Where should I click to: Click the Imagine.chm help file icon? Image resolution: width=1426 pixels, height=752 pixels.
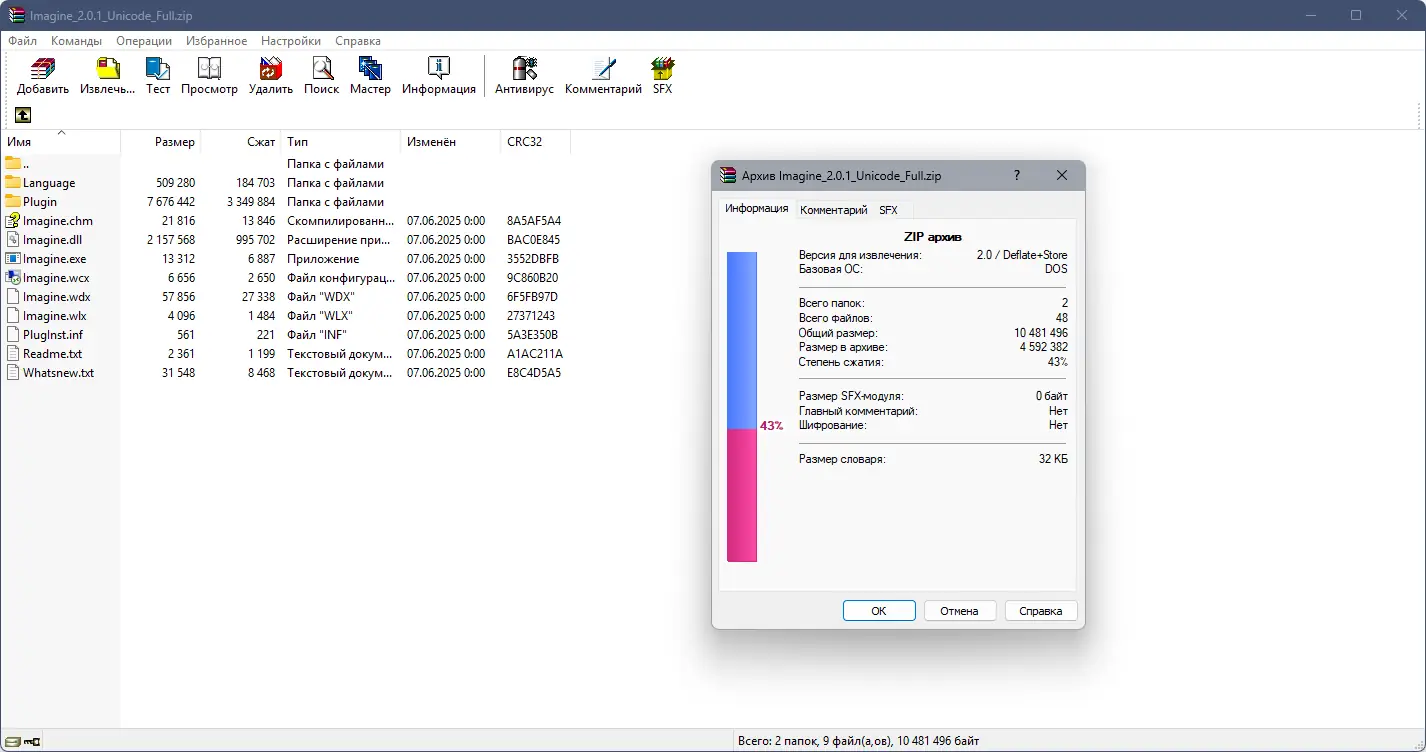point(13,220)
